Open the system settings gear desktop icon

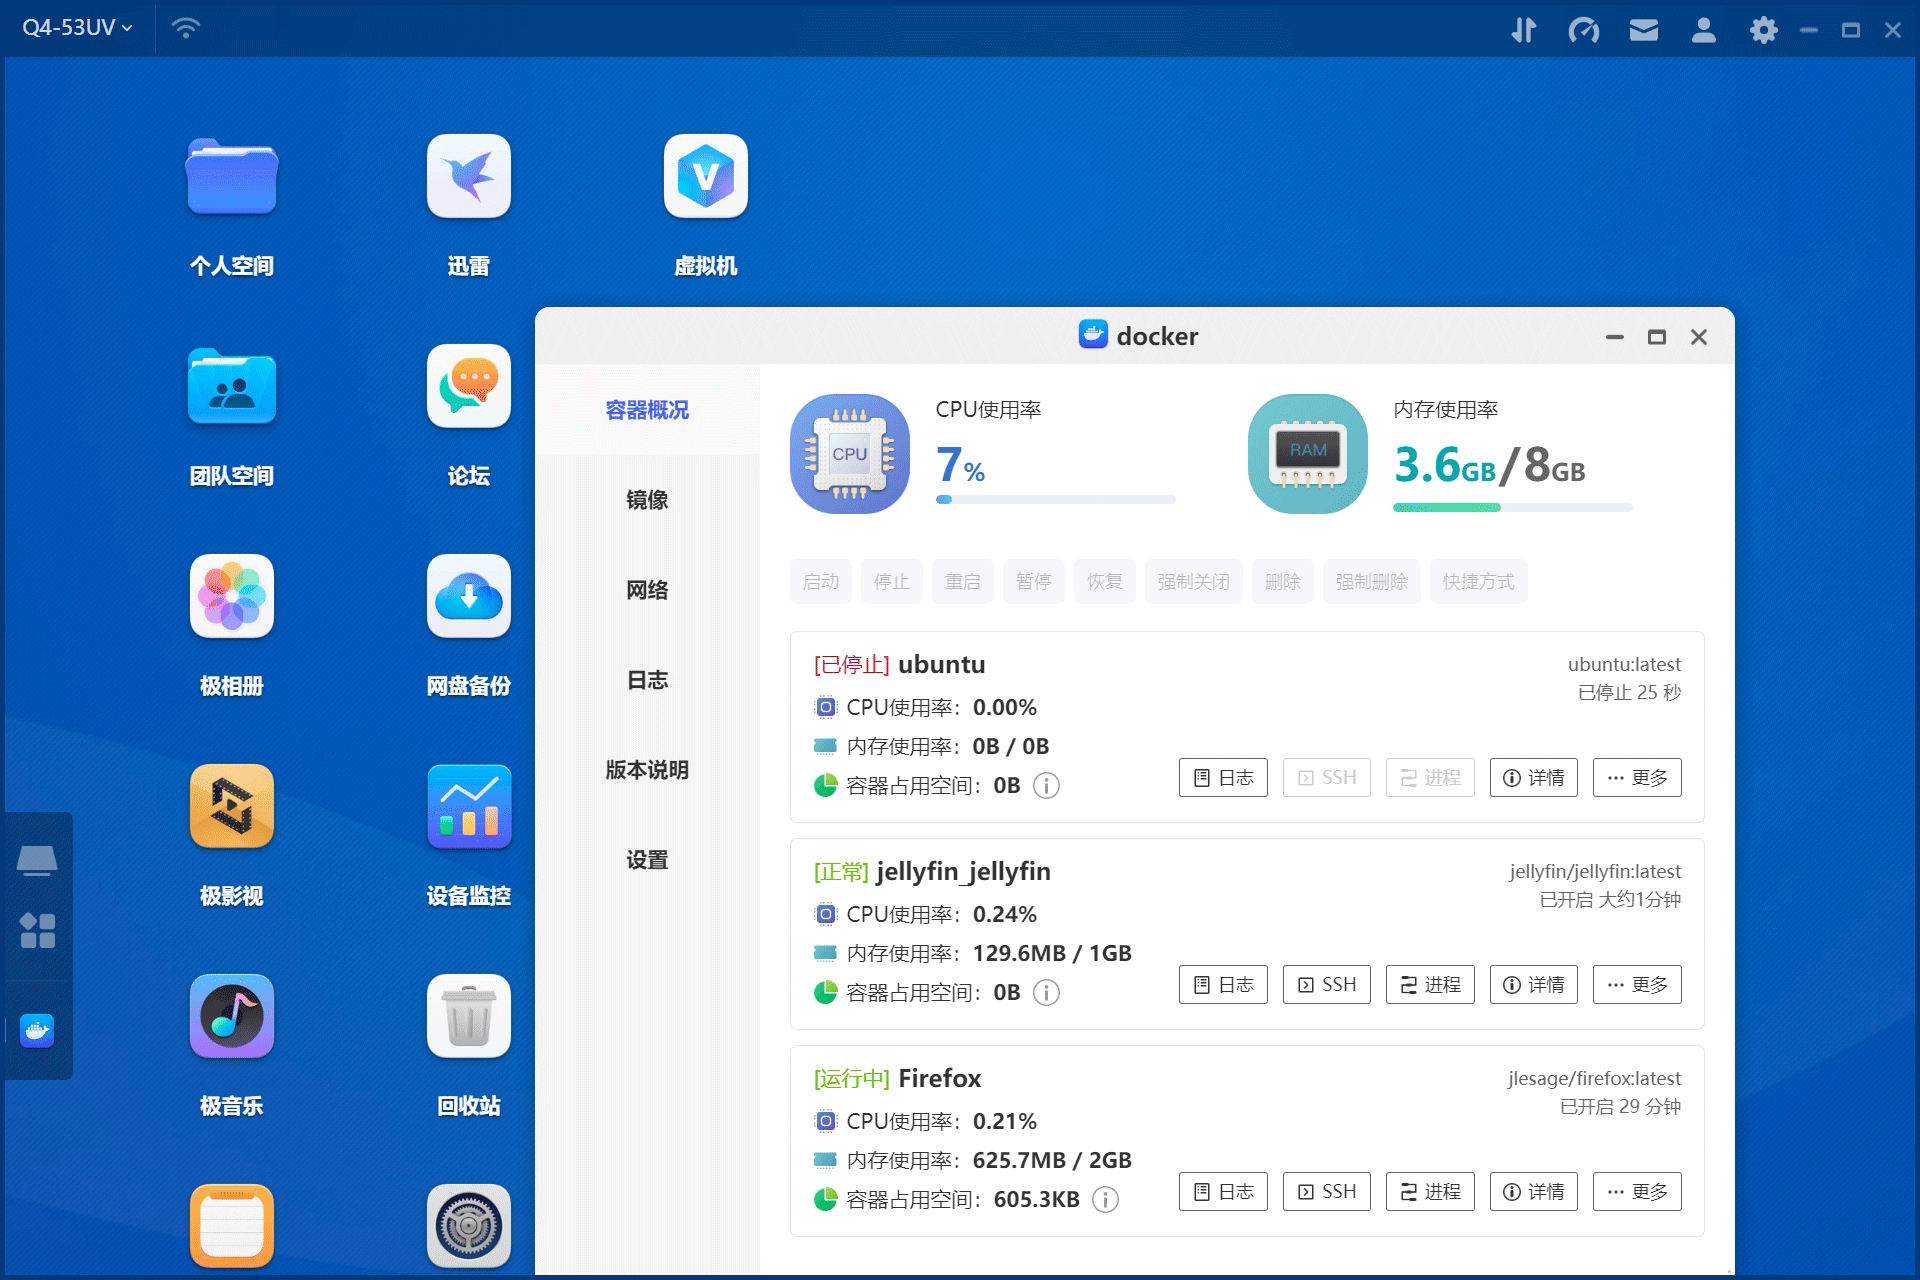468,1226
